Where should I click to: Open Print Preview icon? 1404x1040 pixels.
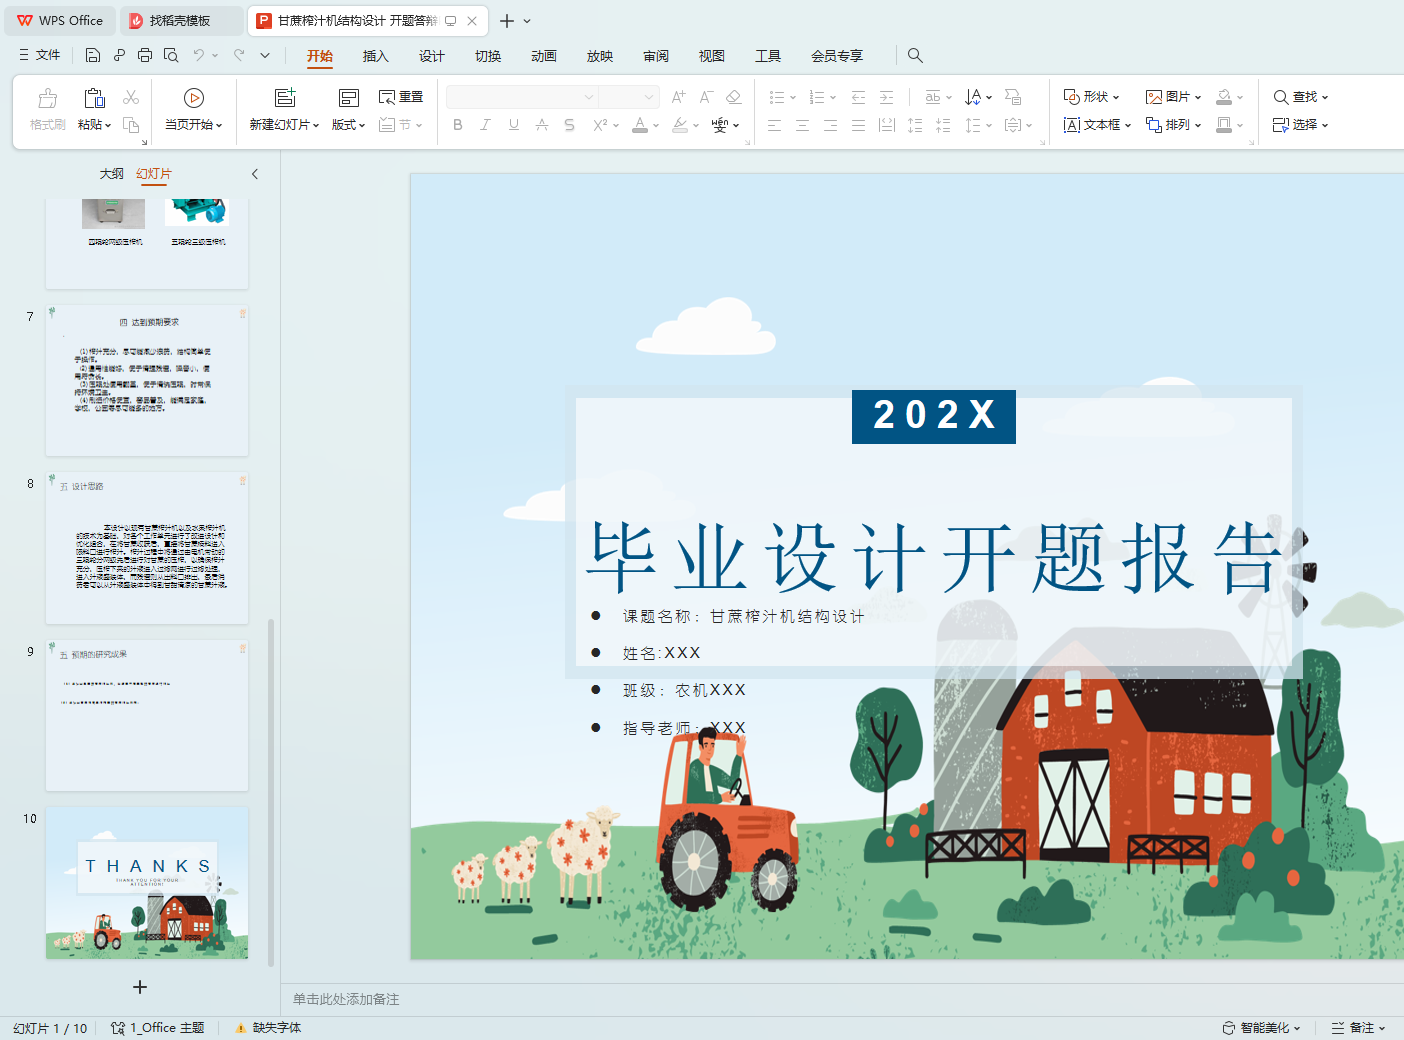click(171, 55)
